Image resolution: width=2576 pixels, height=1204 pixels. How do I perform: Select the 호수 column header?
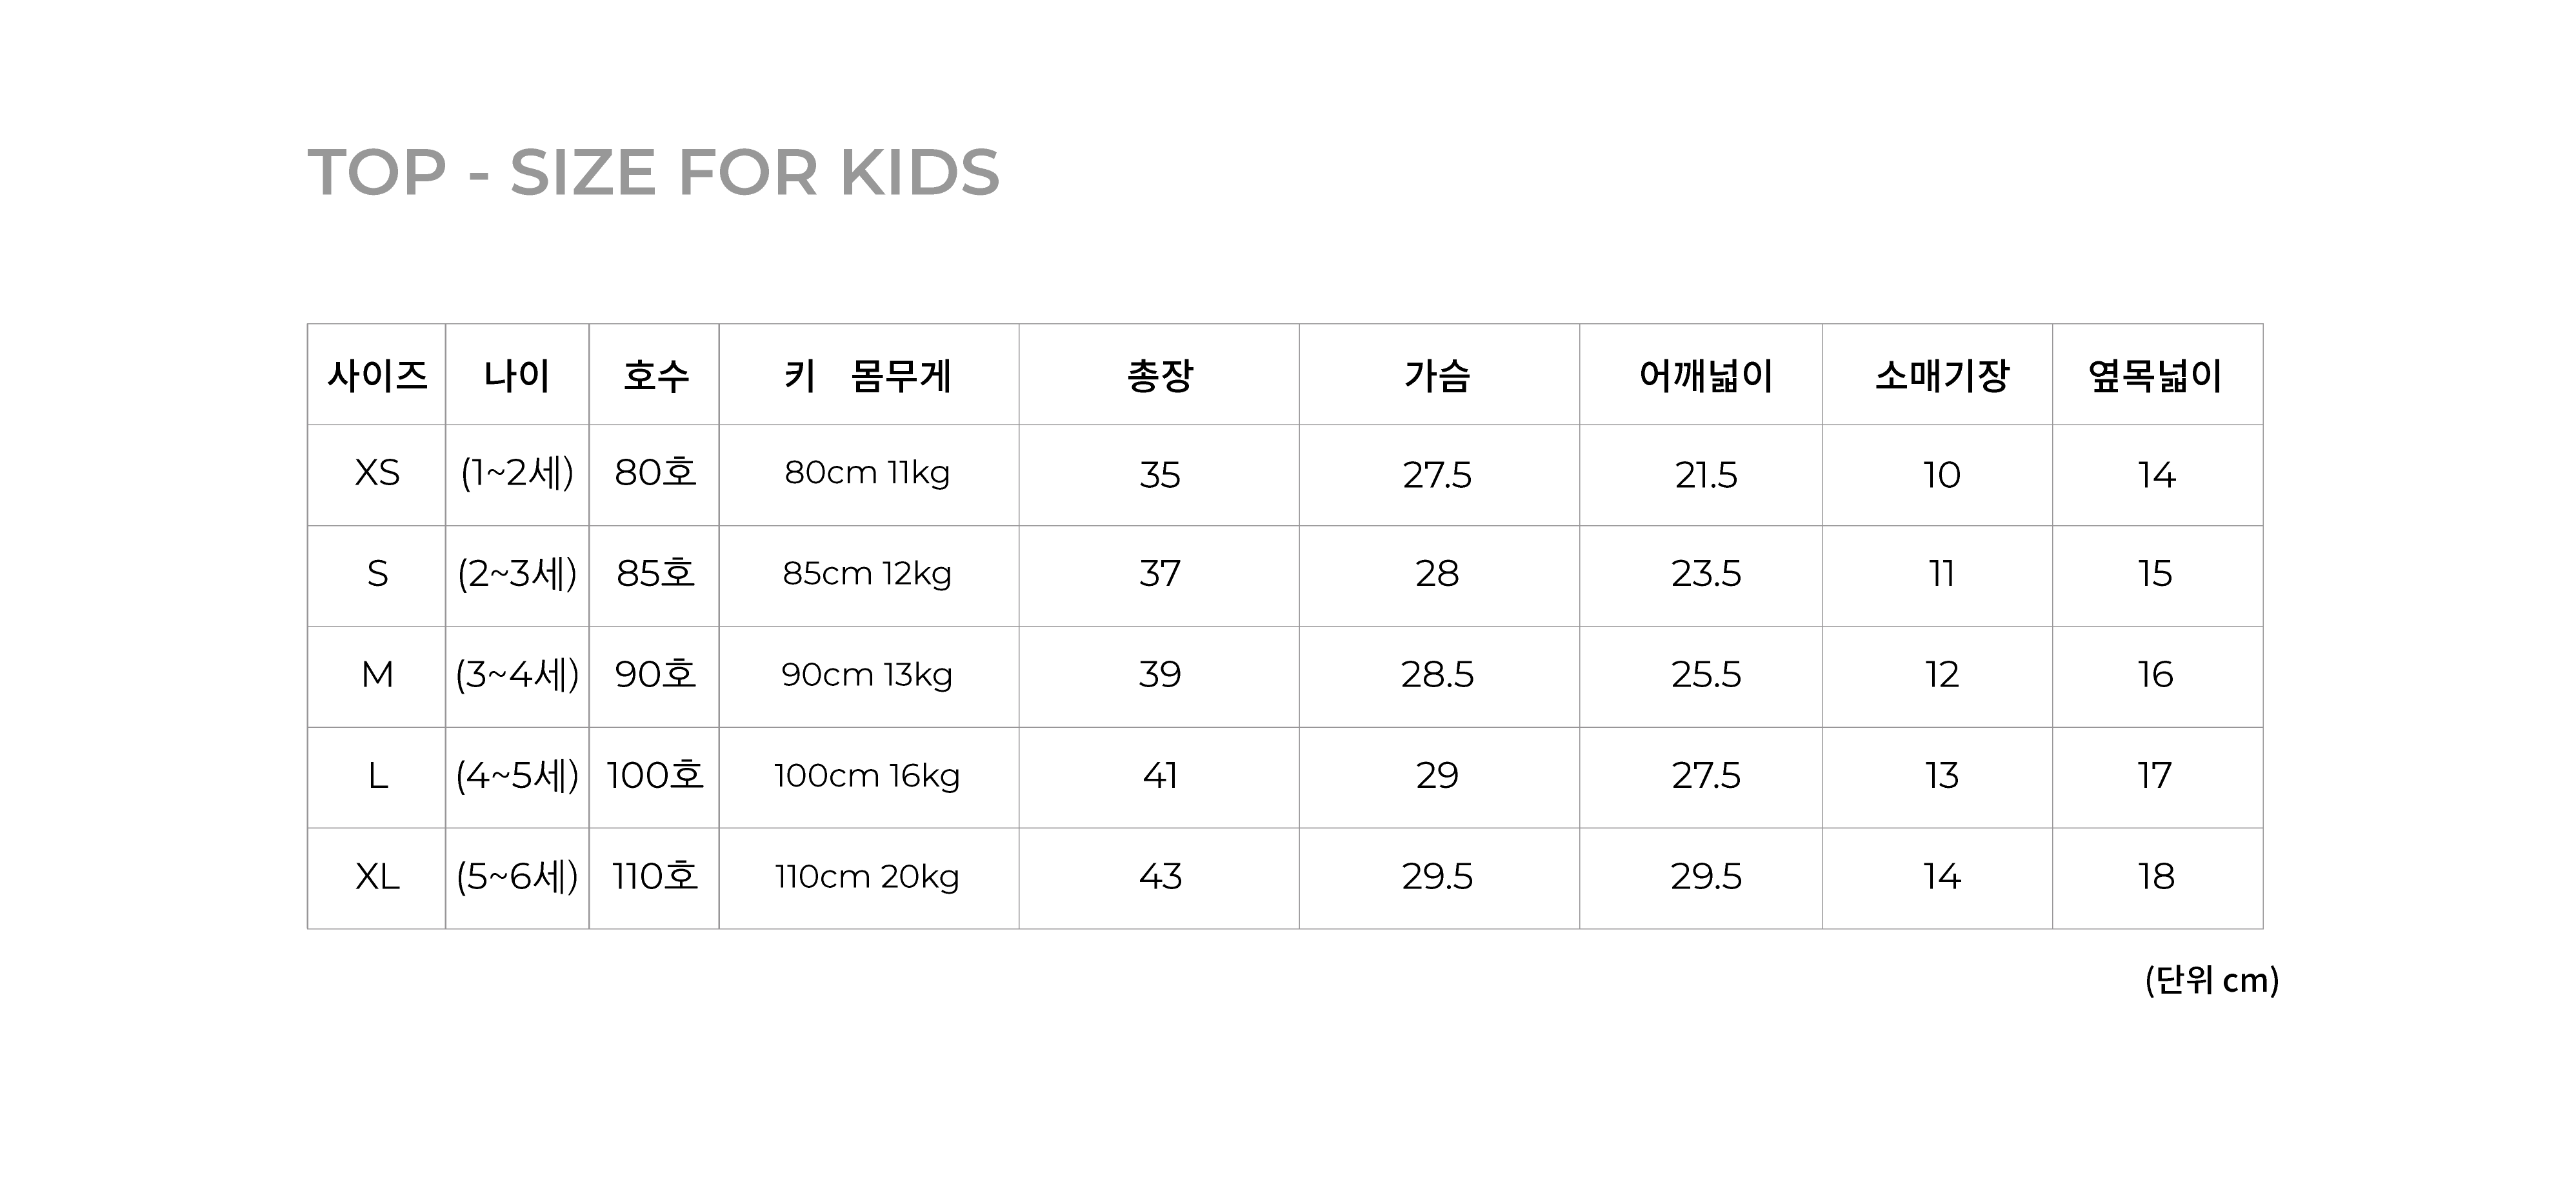655,376
